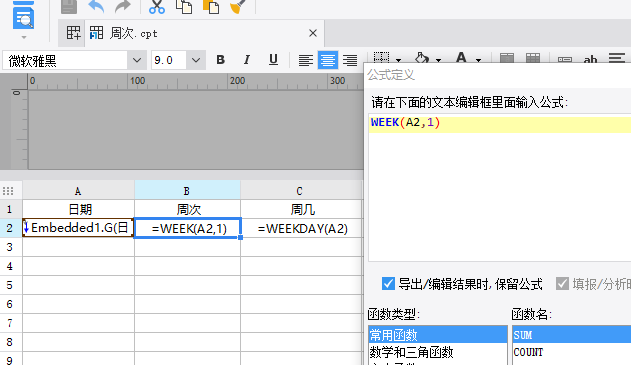Select the SUM function name

click(x=572, y=334)
